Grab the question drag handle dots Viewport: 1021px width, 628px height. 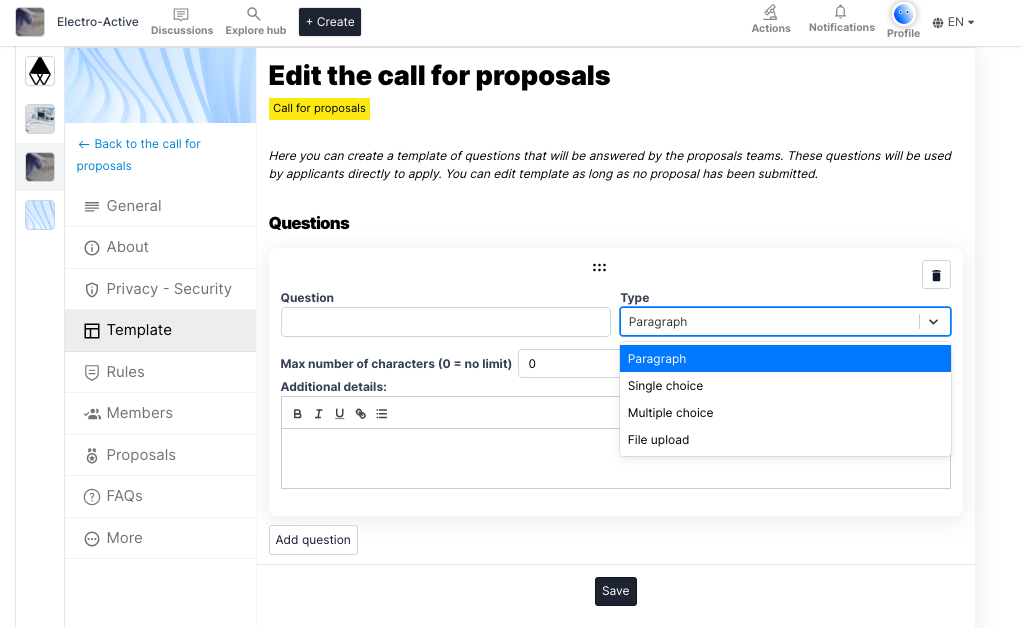point(599,268)
